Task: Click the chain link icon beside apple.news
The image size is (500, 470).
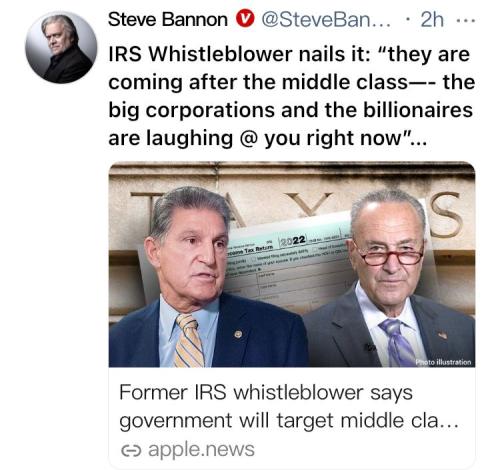Action: coord(131,451)
